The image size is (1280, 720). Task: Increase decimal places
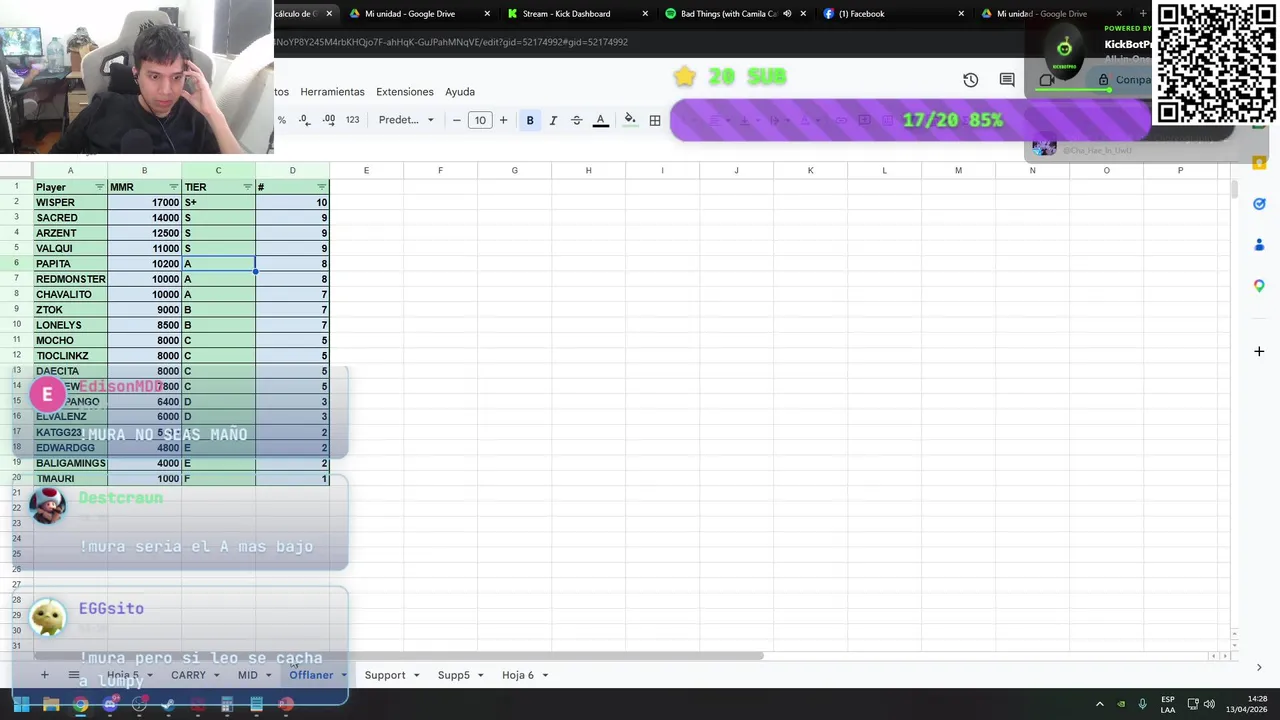click(329, 120)
